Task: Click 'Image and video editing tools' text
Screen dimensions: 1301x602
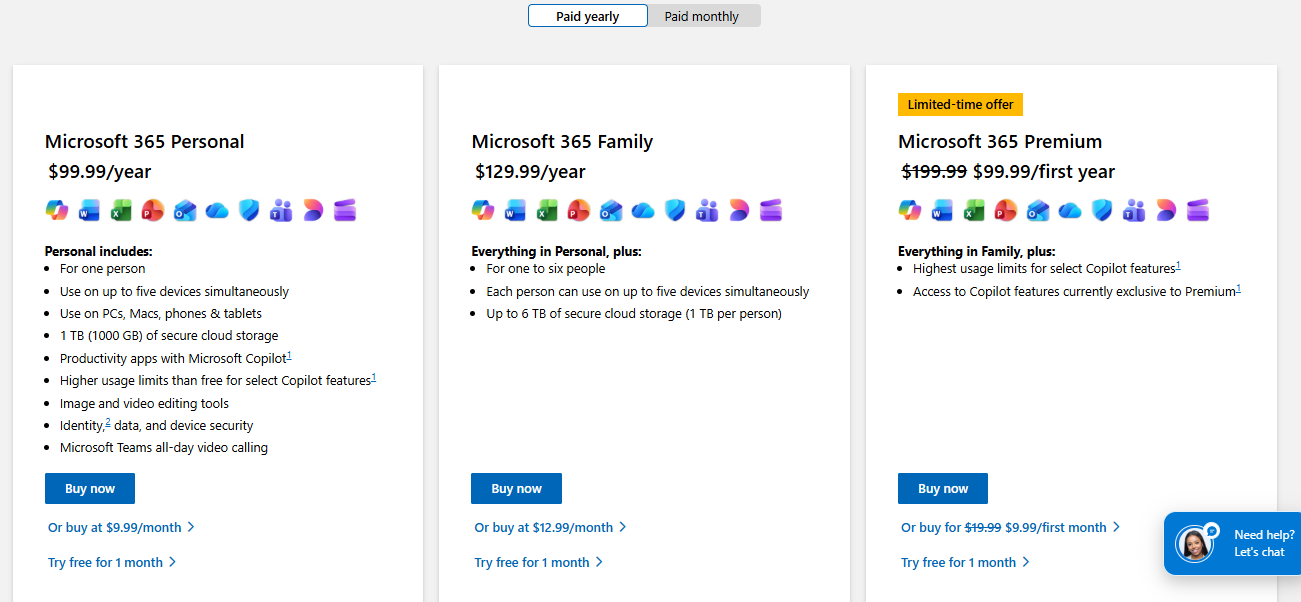Action: pos(144,403)
